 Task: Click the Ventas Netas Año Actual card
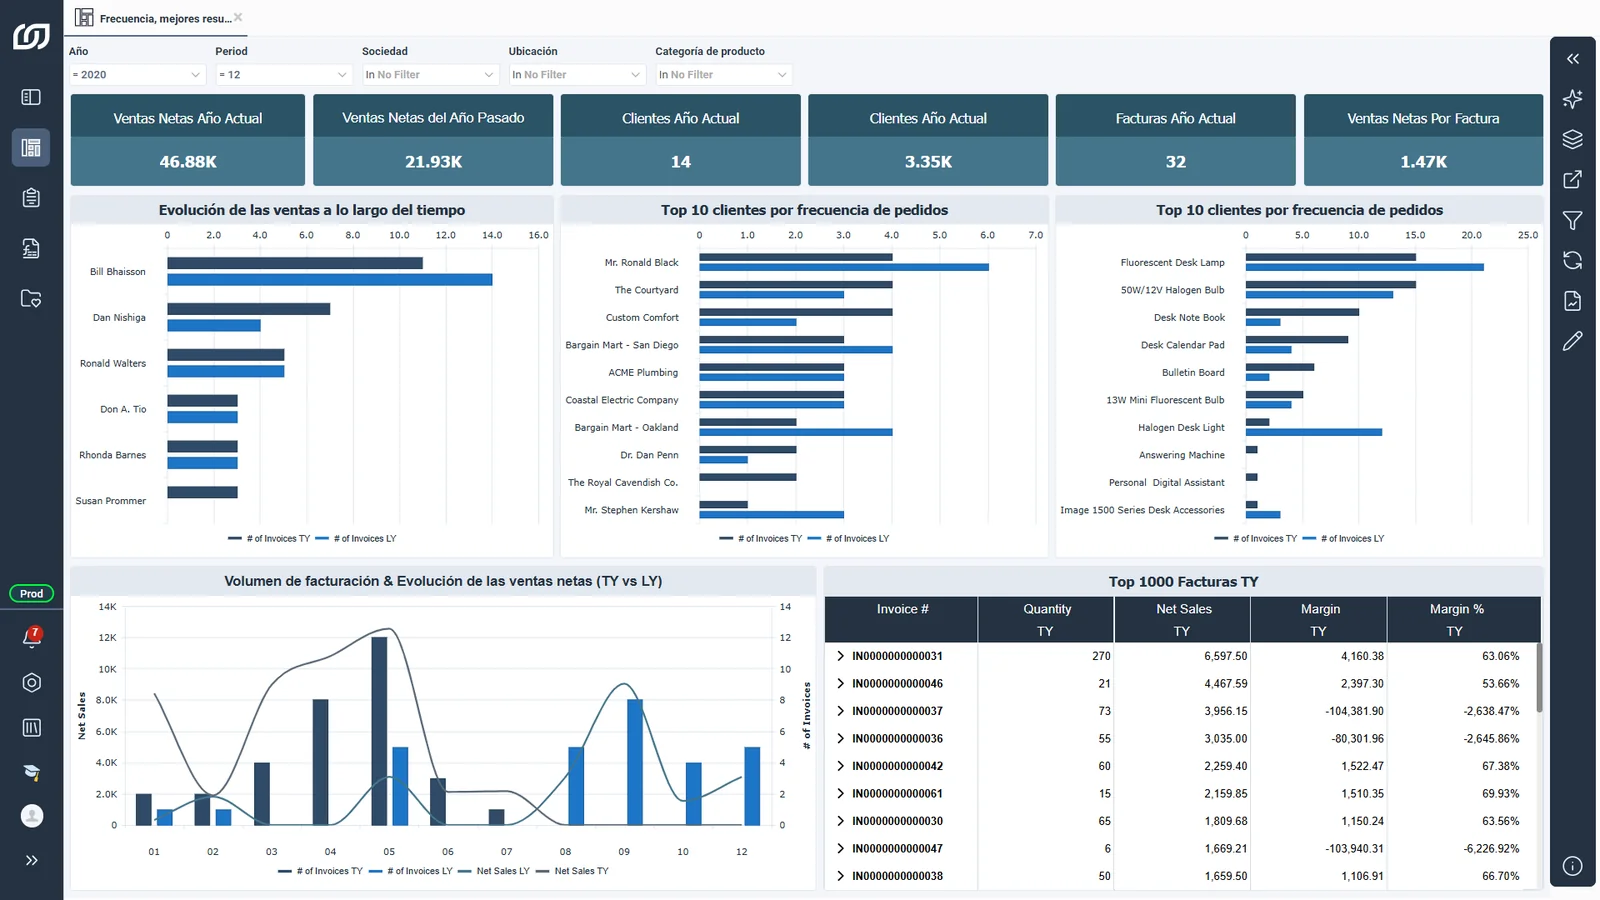coord(188,140)
